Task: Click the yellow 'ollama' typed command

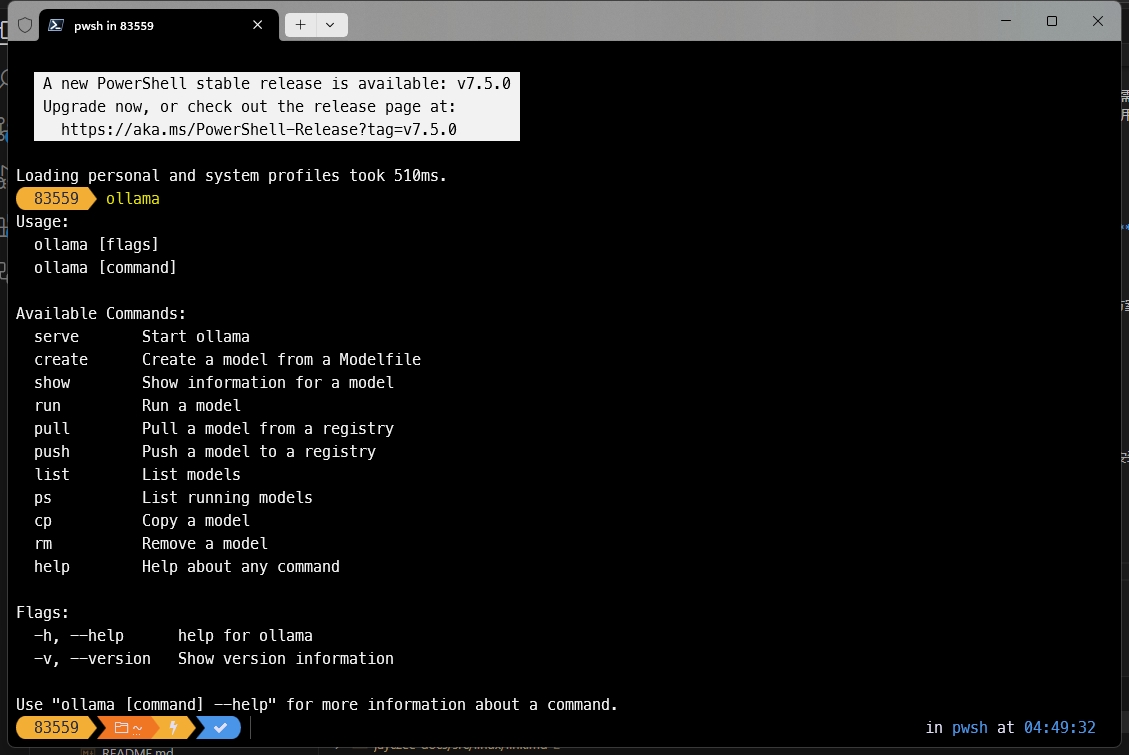Action: pyautogui.click(x=132, y=199)
